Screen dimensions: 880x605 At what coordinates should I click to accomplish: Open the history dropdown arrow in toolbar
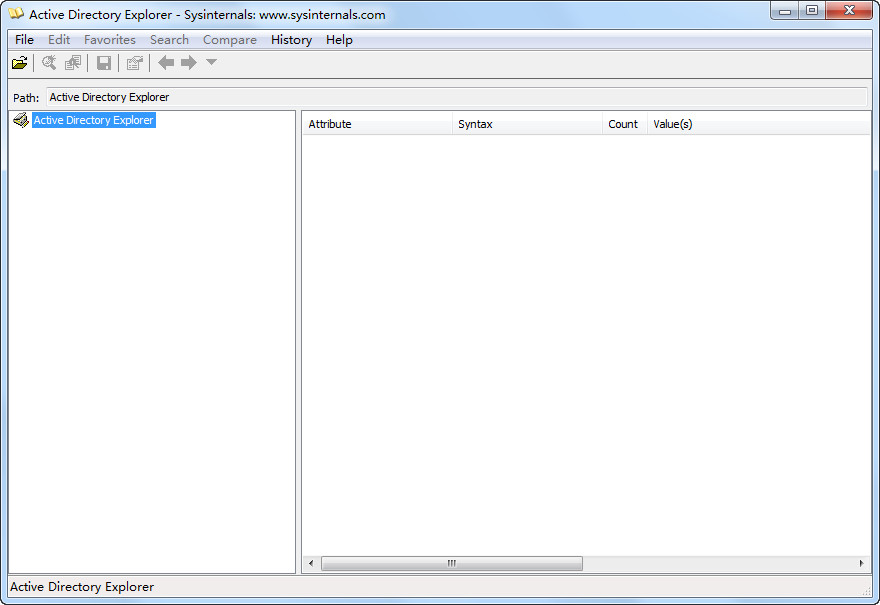click(x=211, y=62)
